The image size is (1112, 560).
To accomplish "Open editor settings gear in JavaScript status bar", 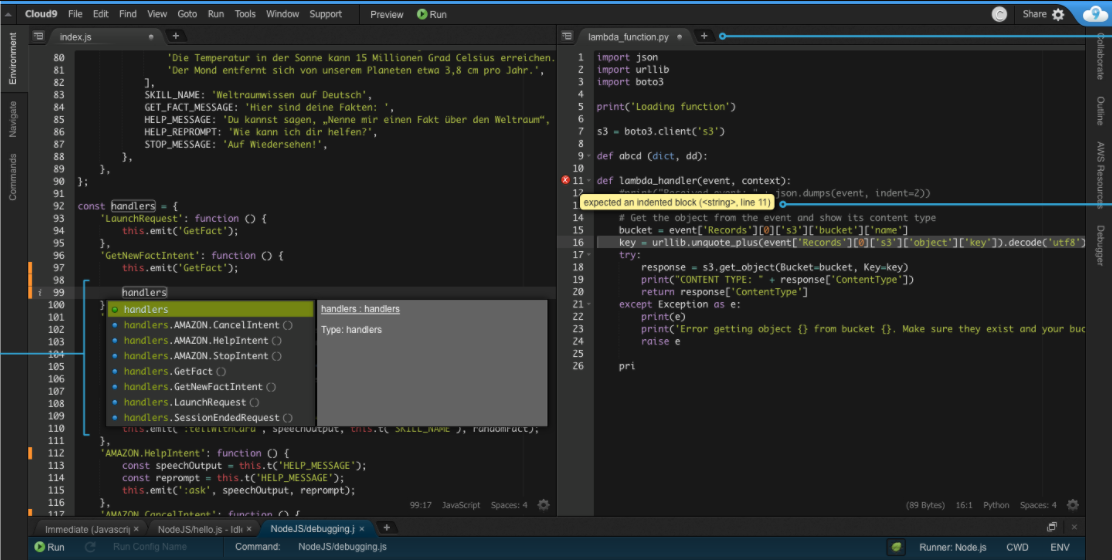I will 543,505.
